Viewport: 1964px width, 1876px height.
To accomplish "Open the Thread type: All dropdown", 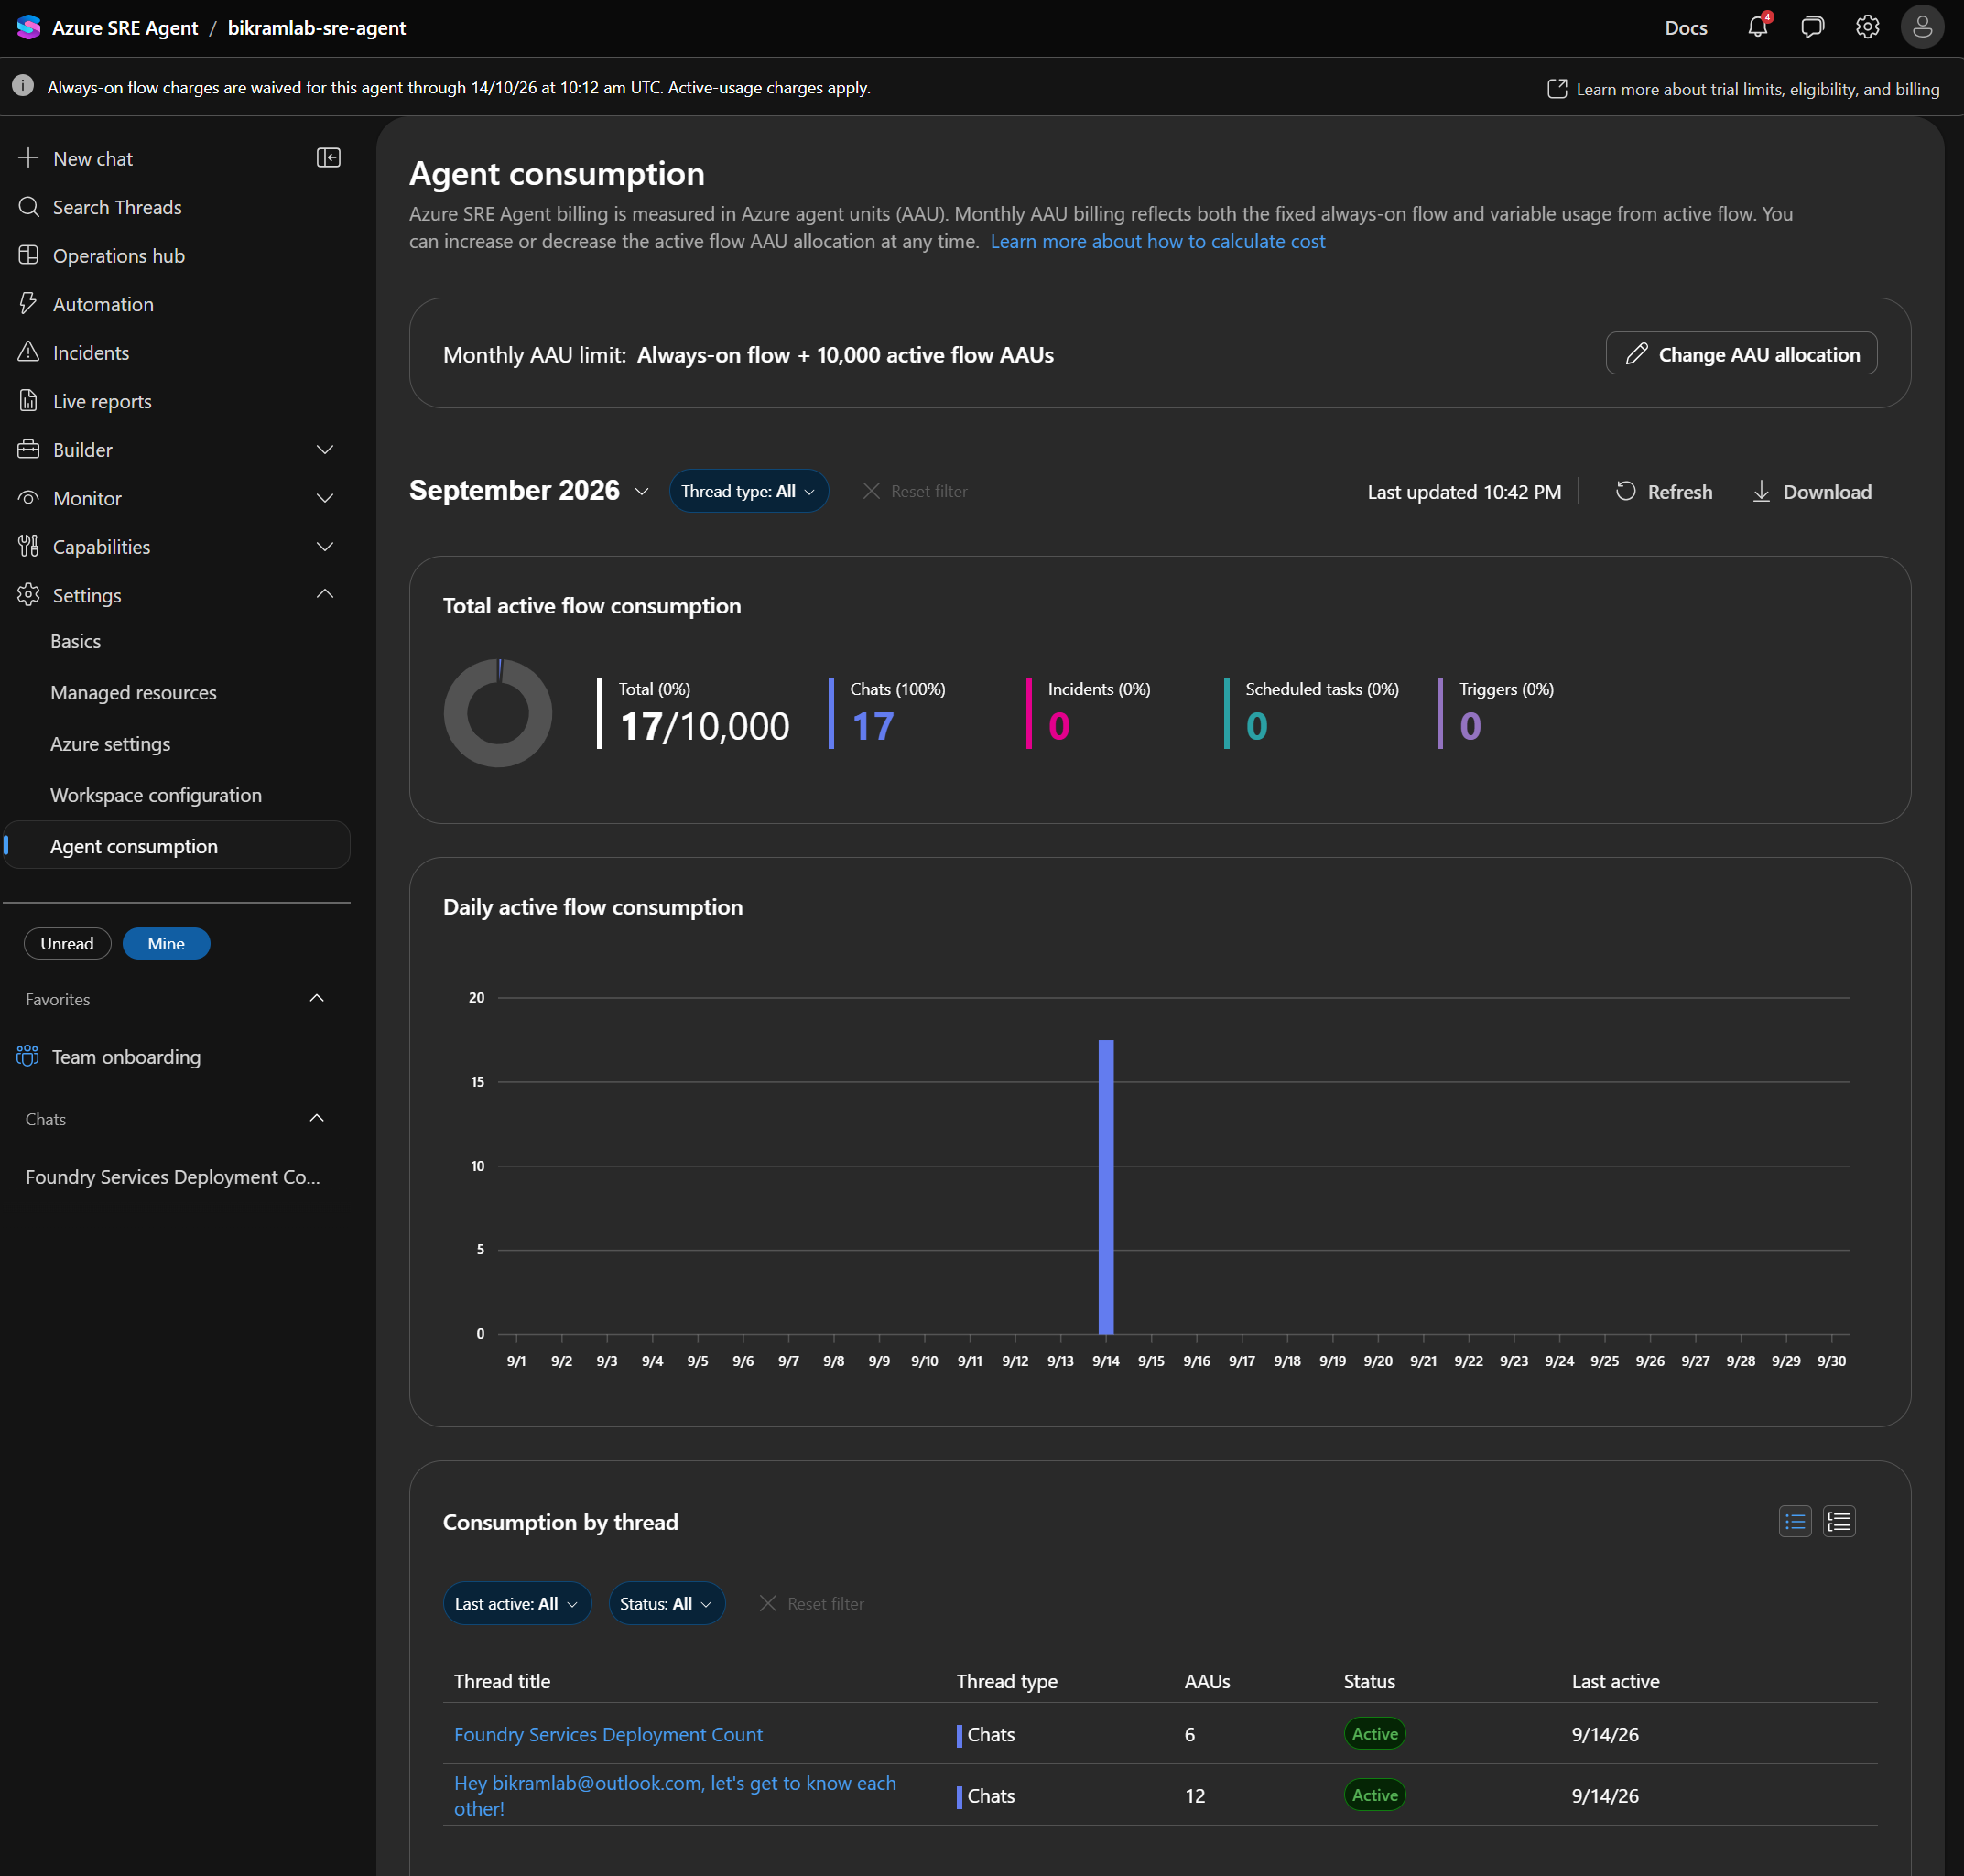I will point(748,491).
